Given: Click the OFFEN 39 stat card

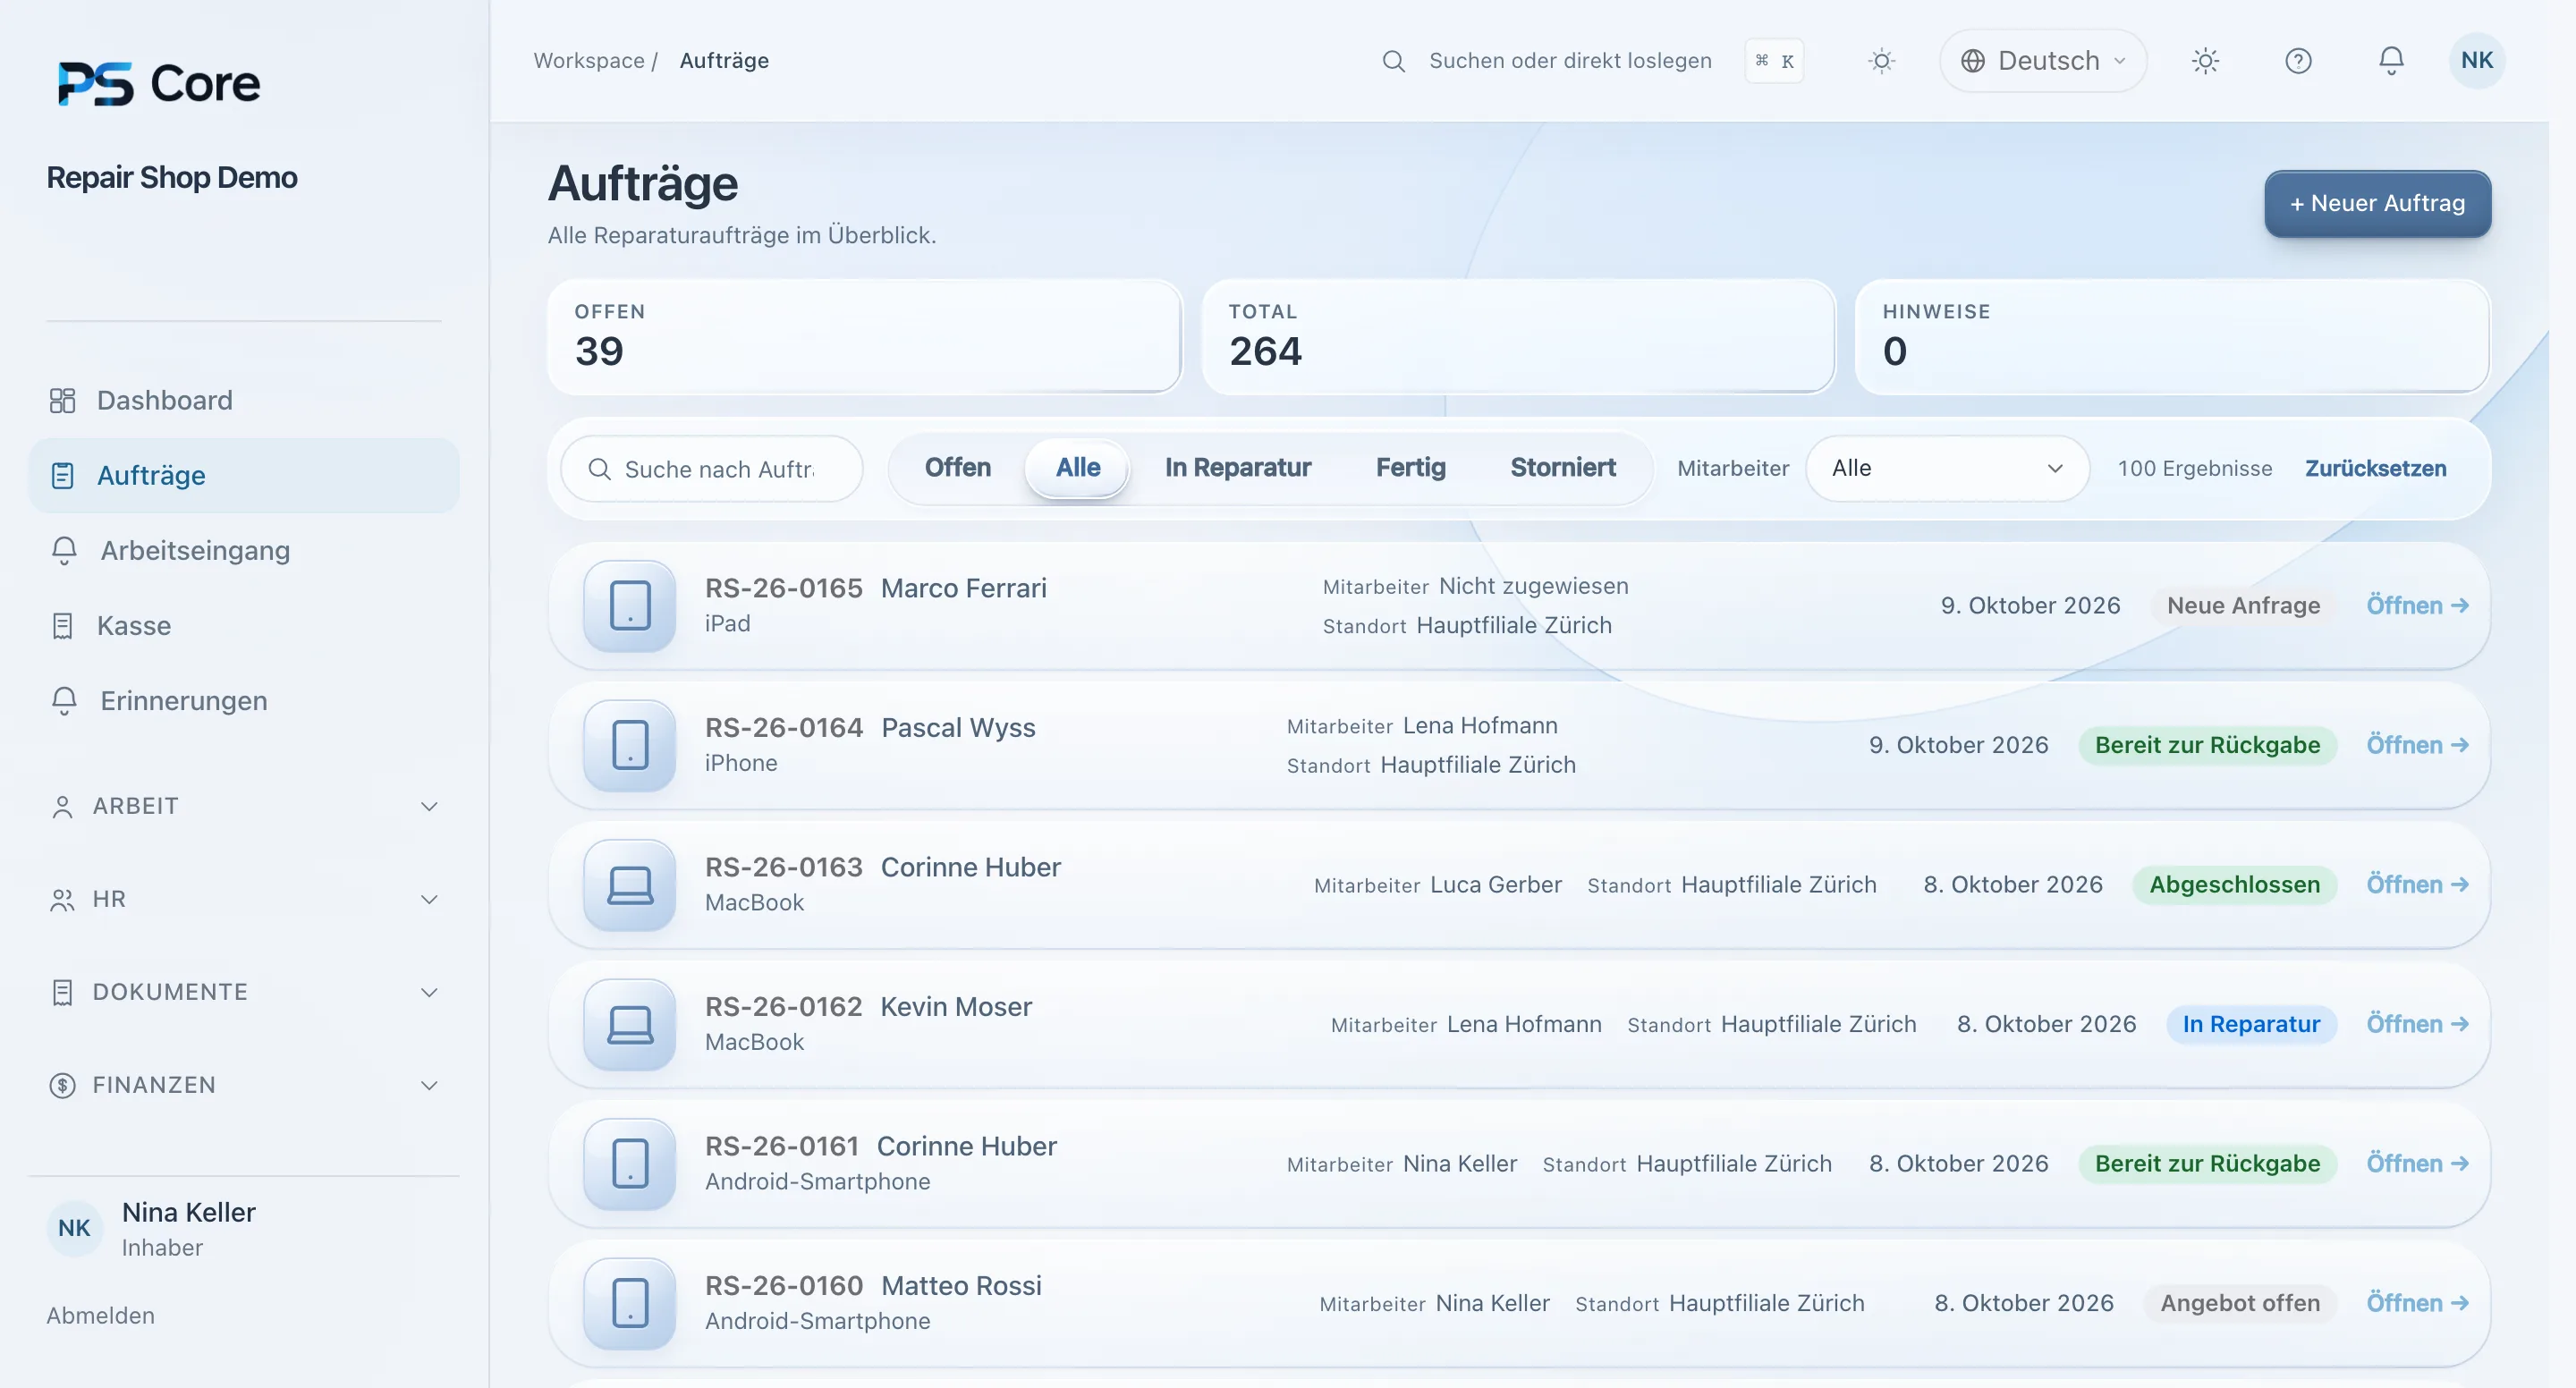Looking at the screenshot, I should (864, 336).
